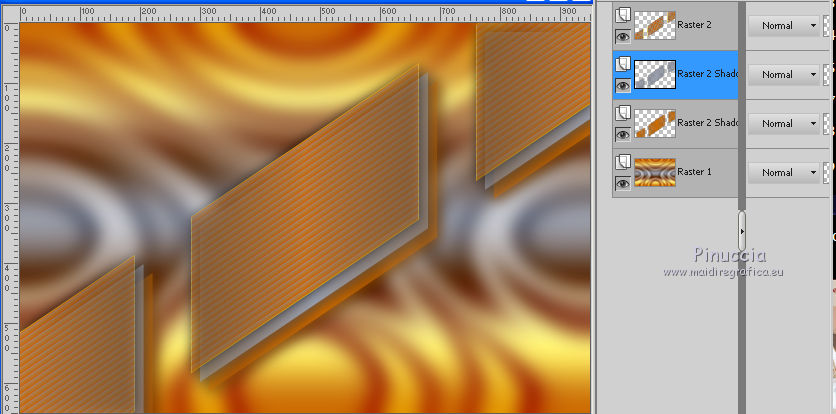Viewport: 836px width, 414px height.
Task: Click the unhighlighted 'Raster 2 Shado' layer name
Action: pyautogui.click(x=708, y=123)
